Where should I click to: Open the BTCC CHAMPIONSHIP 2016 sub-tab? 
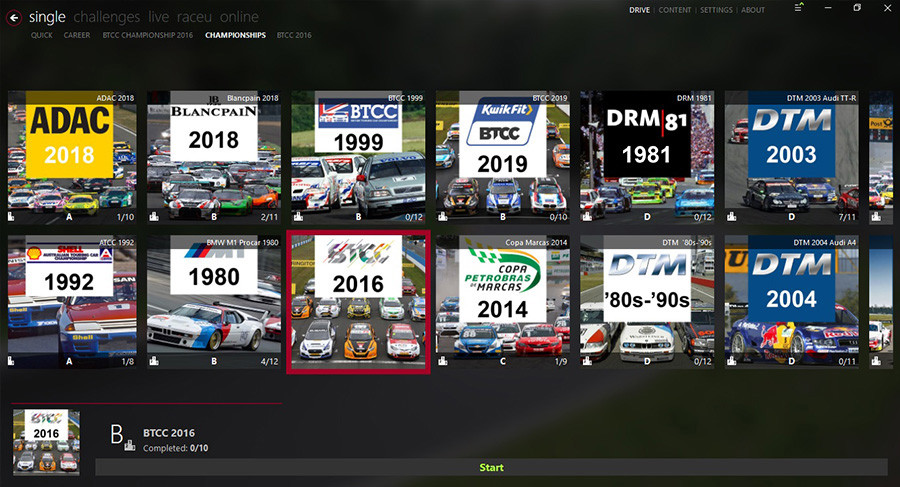148,35
